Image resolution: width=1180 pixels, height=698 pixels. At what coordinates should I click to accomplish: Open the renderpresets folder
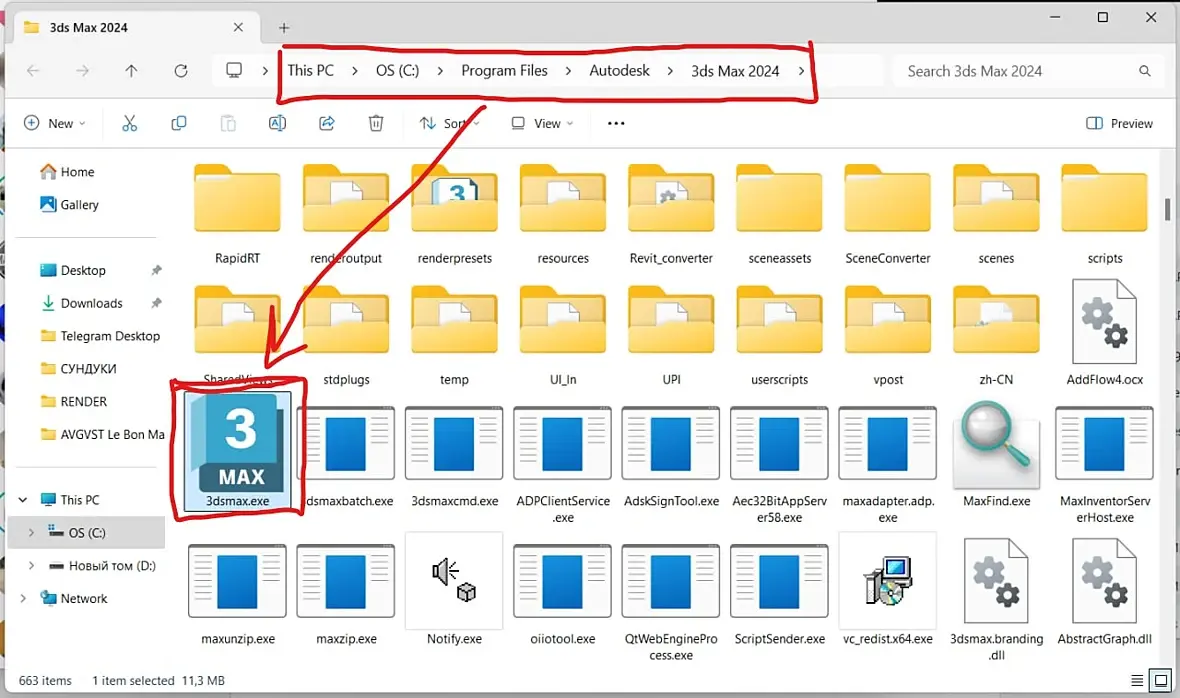click(x=454, y=198)
